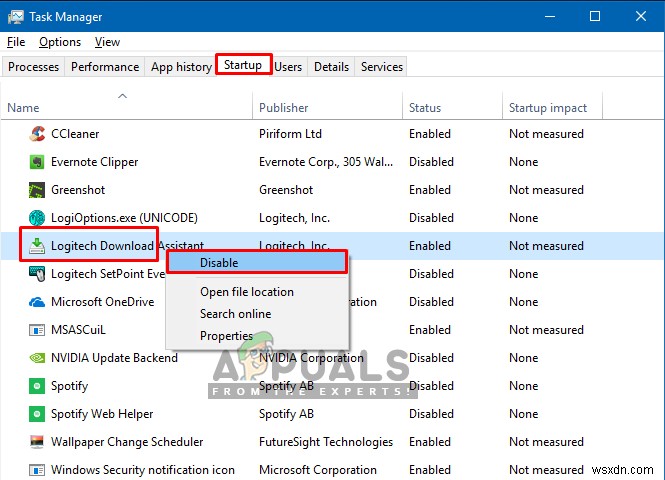This screenshot has width=665, height=480.
Task: Select the Wallpaper Change Scheduler entry
Action: [127, 442]
